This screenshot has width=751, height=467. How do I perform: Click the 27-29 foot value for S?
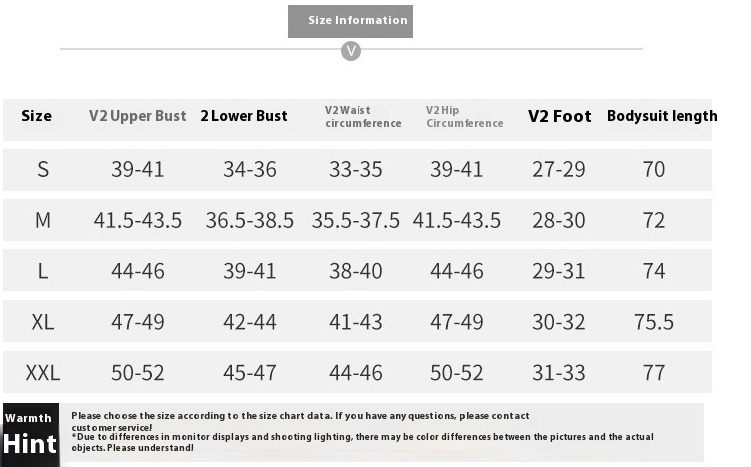(x=558, y=170)
